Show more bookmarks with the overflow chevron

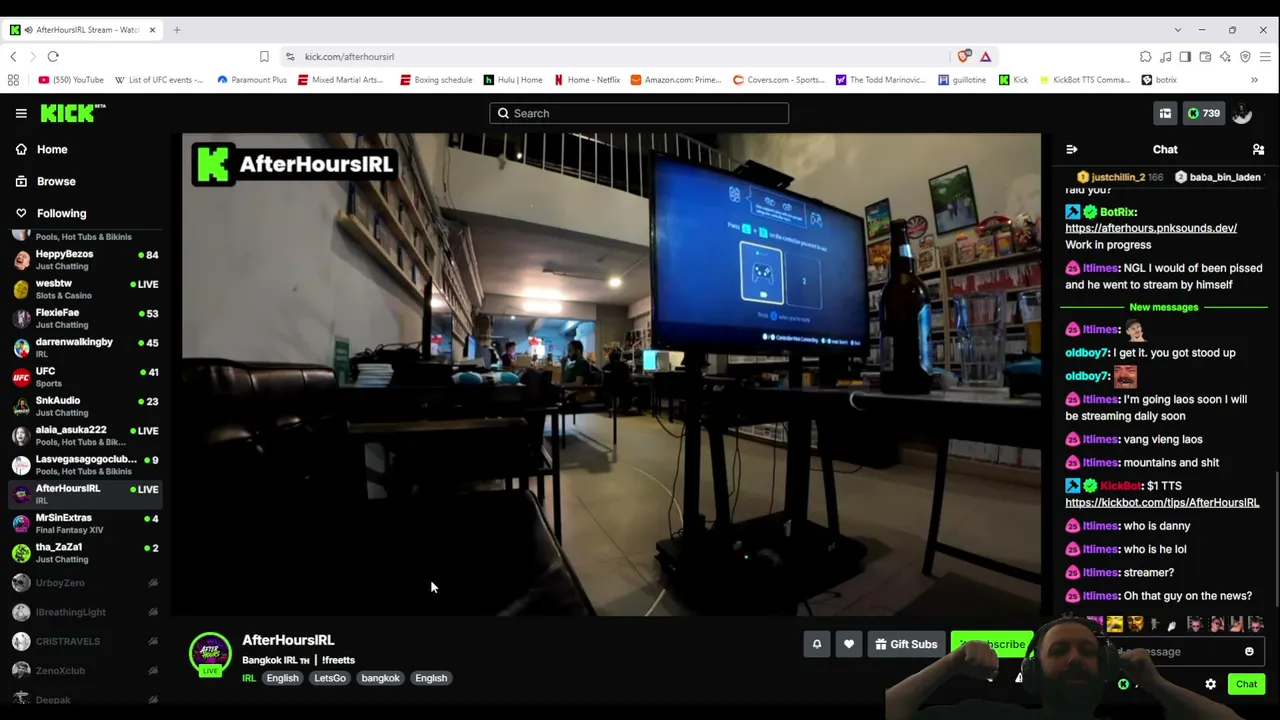1254,80
